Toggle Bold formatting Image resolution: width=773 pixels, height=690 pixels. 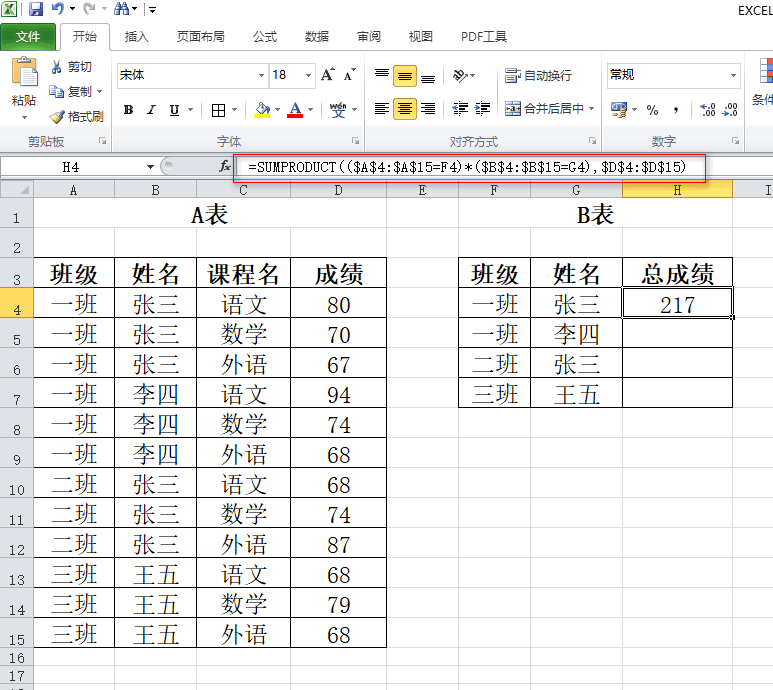(128, 110)
